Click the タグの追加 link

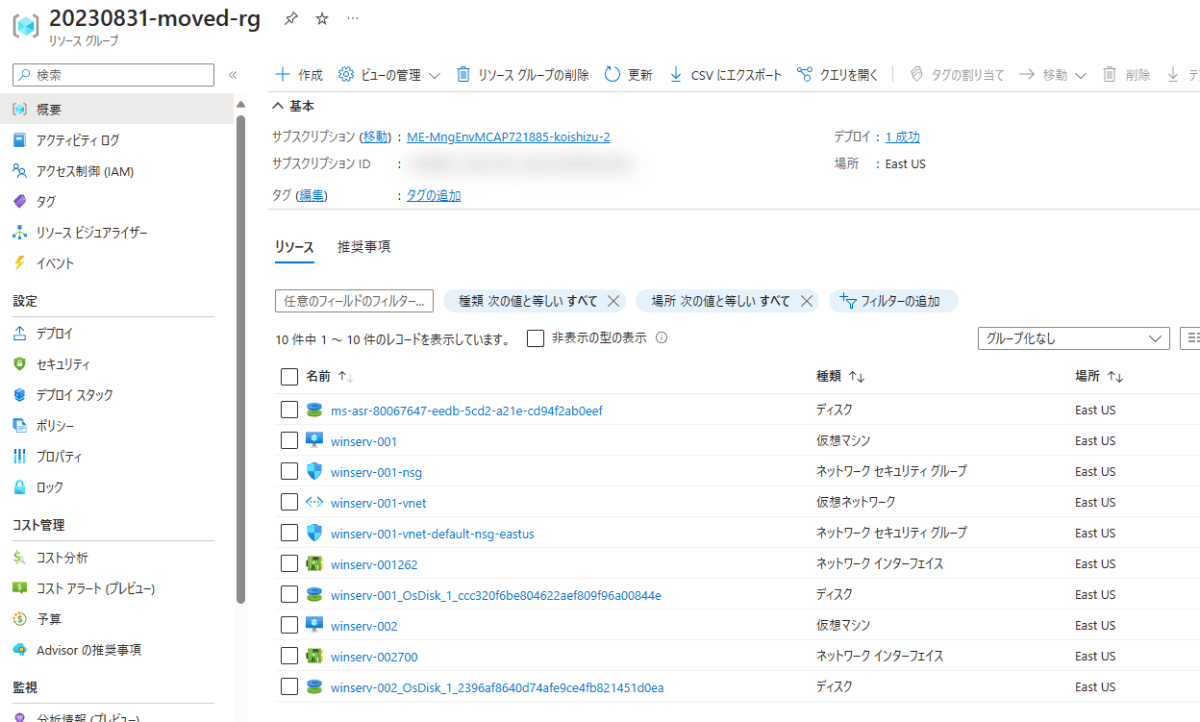[x=434, y=196]
